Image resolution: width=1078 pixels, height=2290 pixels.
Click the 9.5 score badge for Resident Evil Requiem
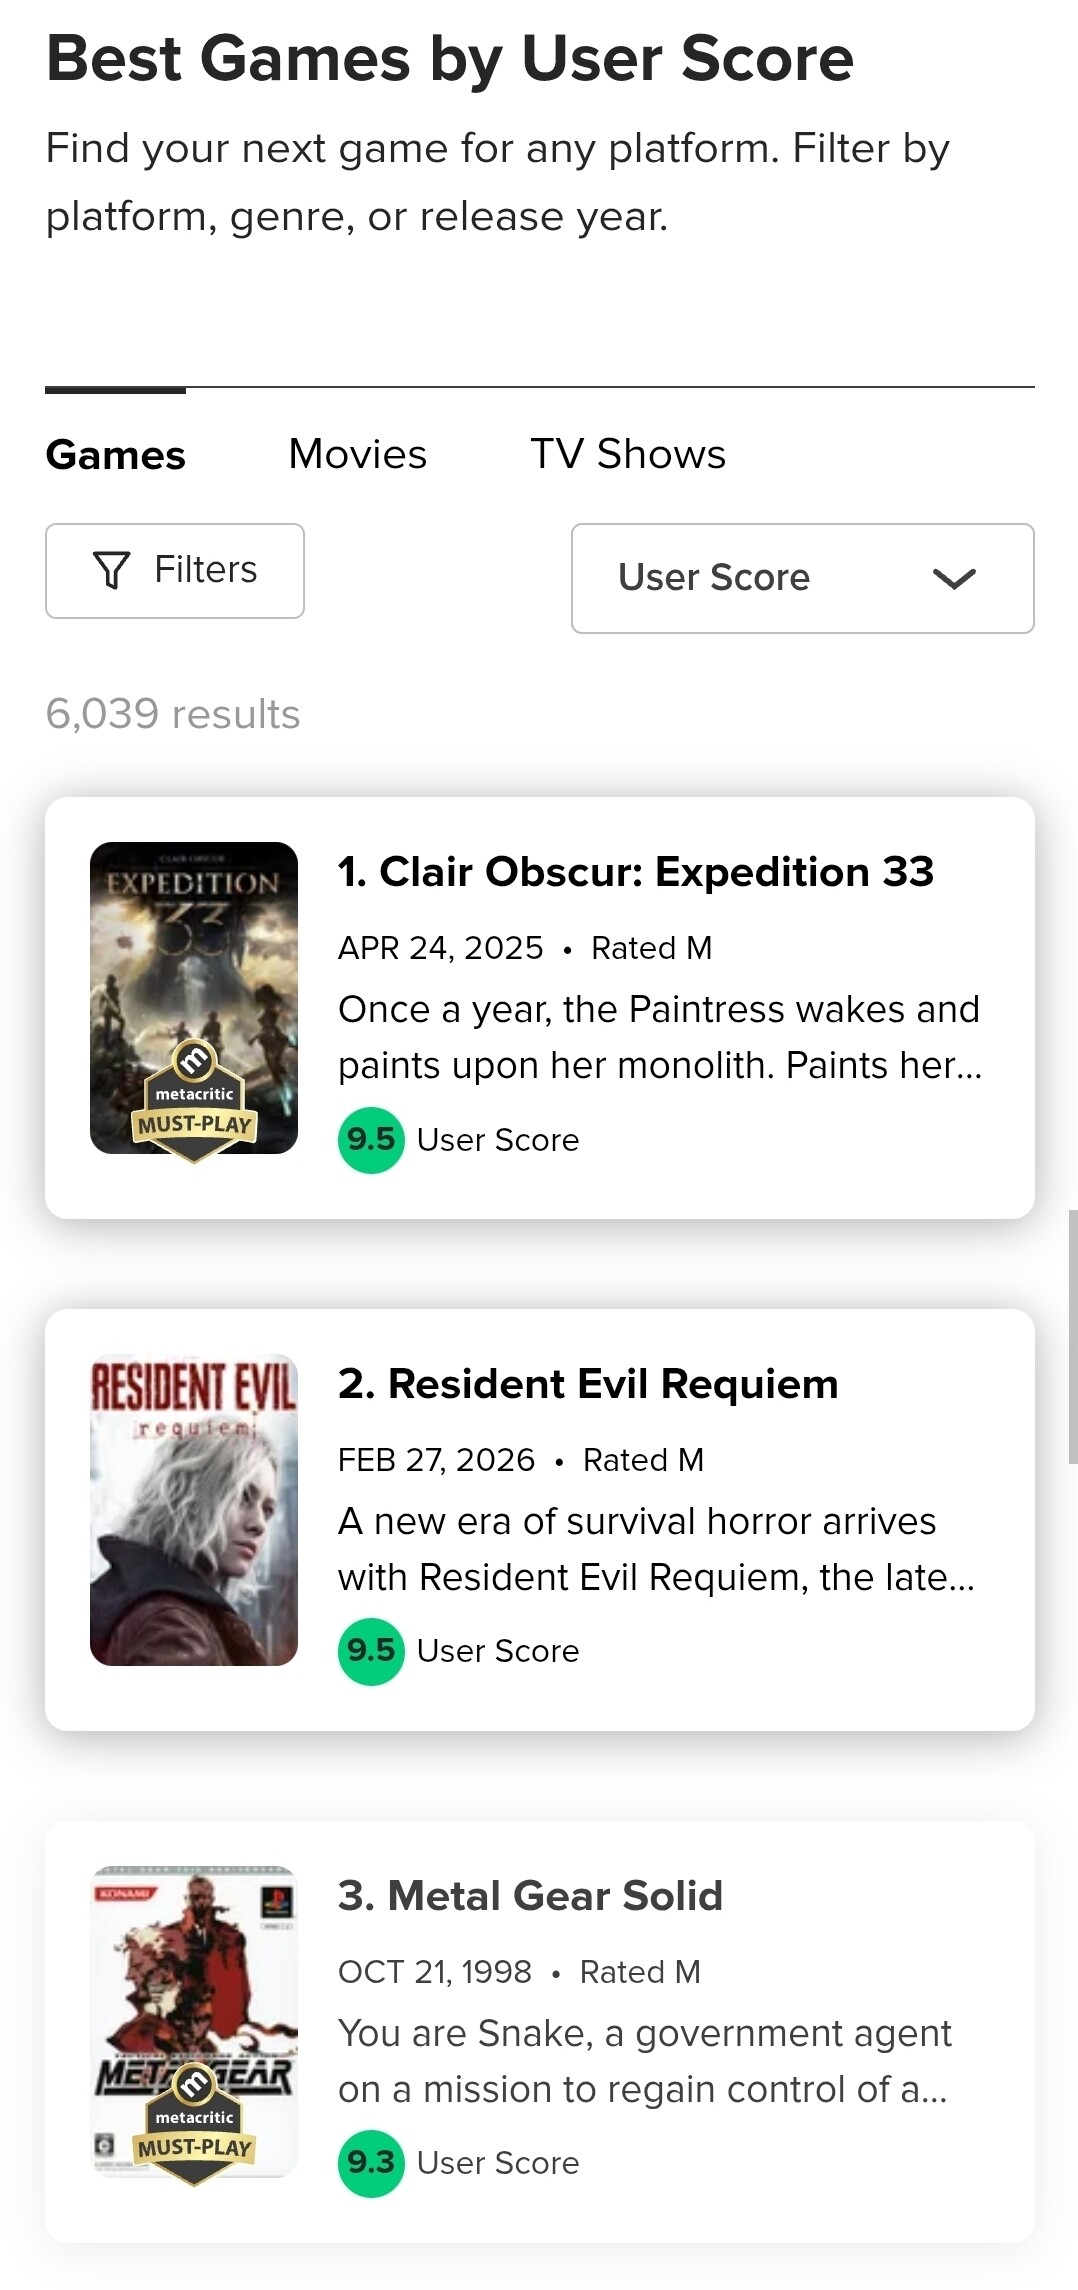(x=371, y=1651)
